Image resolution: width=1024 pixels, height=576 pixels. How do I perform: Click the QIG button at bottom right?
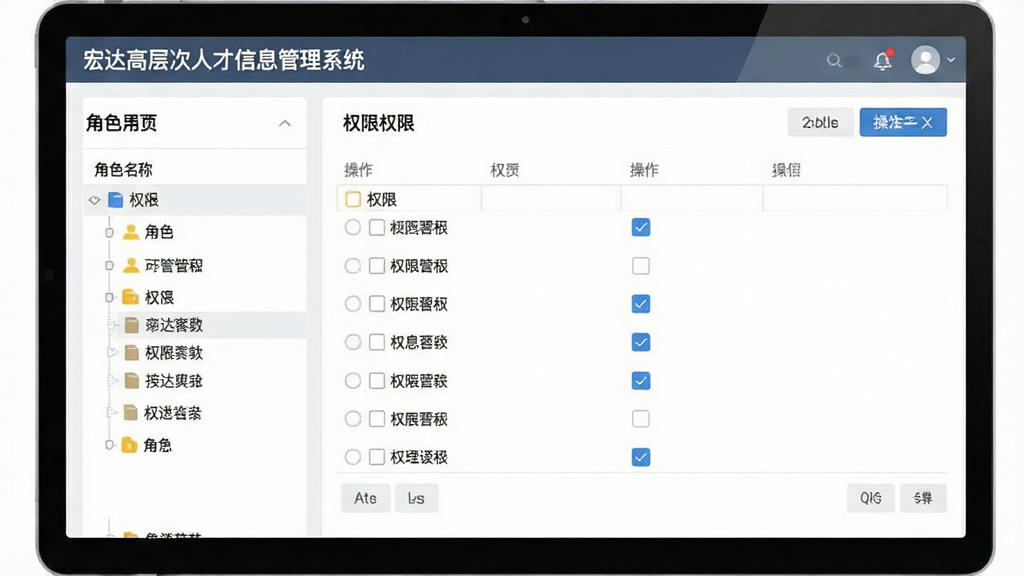pyautogui.click(x=871, y=498)
